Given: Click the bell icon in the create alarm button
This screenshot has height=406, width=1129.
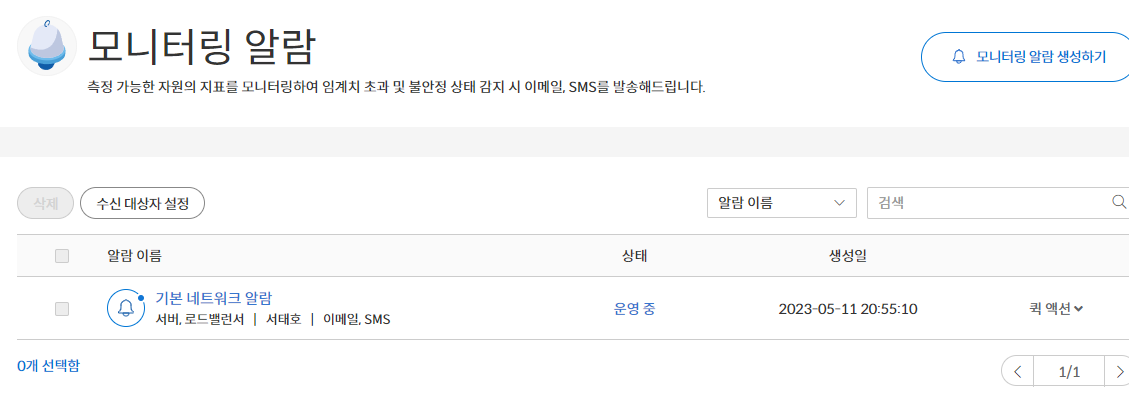Looking at the screenshot, I should click(x=958, y=57).
